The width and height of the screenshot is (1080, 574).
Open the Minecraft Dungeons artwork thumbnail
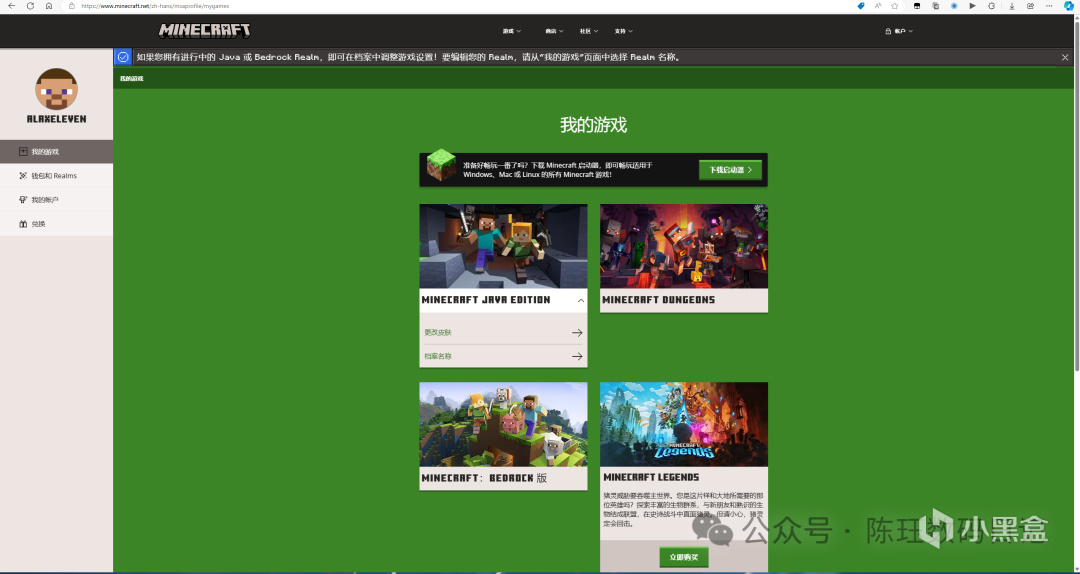click(x=684, y=246)
